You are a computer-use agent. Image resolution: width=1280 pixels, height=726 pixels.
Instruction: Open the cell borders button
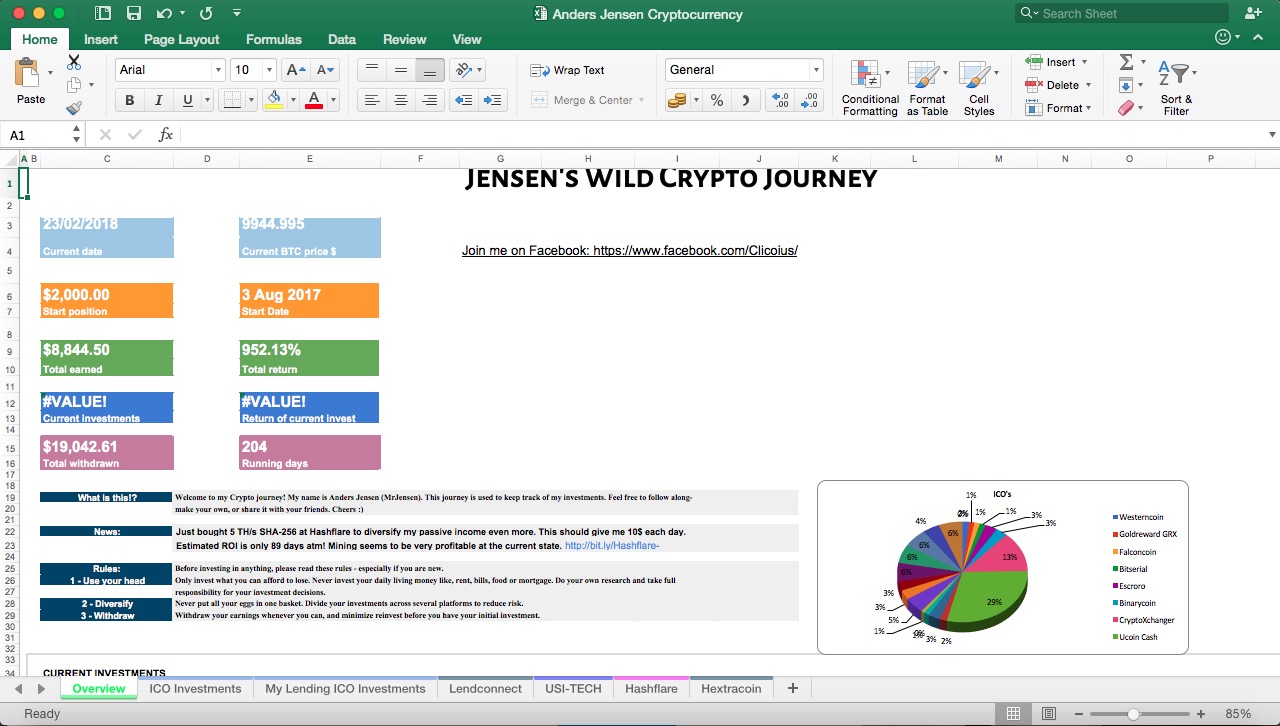[x=231, y=100]
